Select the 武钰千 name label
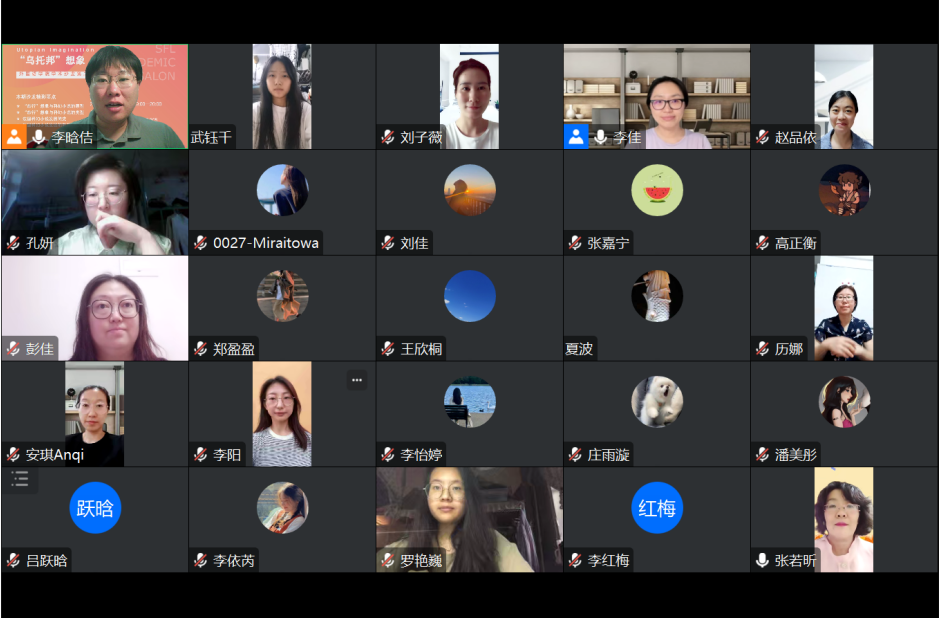Image resolution: width=939 pixels, height=618 pixels. (x=211, y=137)
